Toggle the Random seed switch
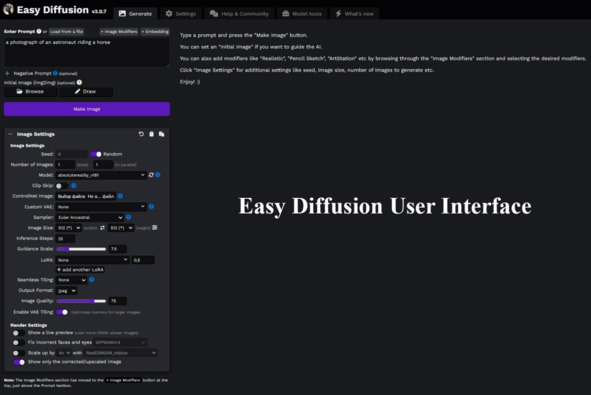The image size is (591, 395). 96,154
